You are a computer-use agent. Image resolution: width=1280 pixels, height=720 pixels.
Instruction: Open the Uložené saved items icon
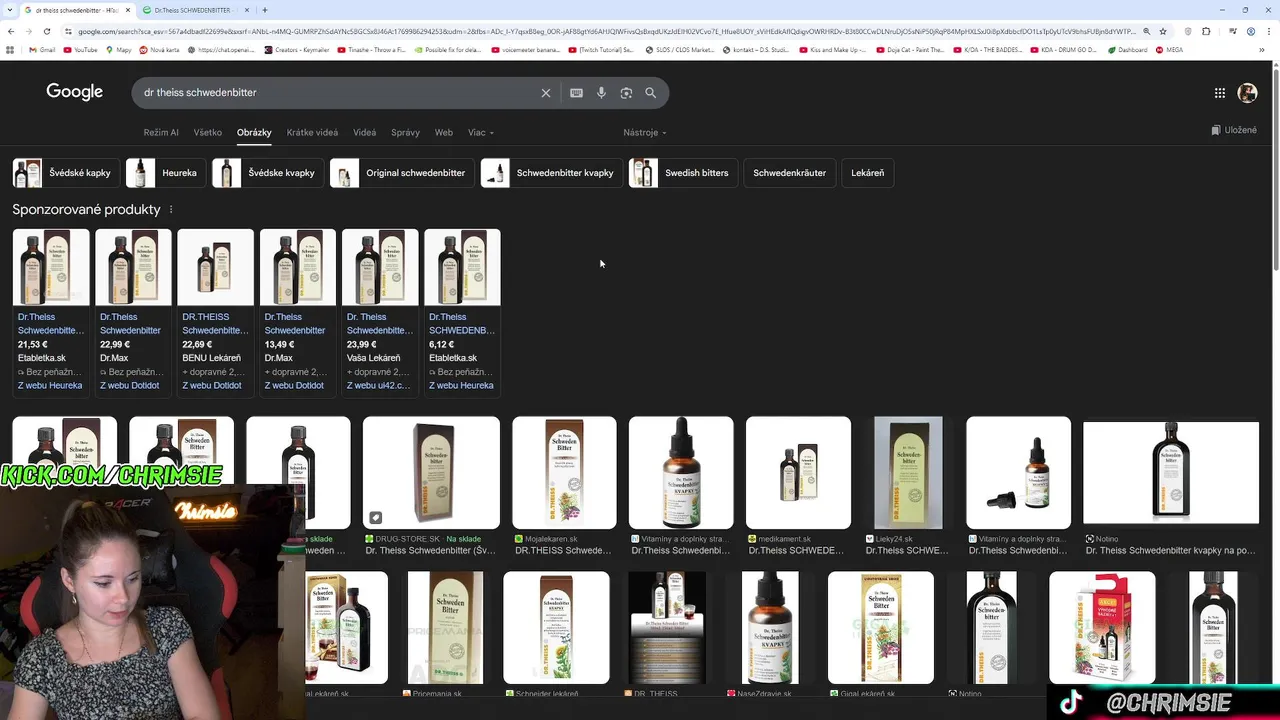pyautogui.click(x=1234, y=130)
